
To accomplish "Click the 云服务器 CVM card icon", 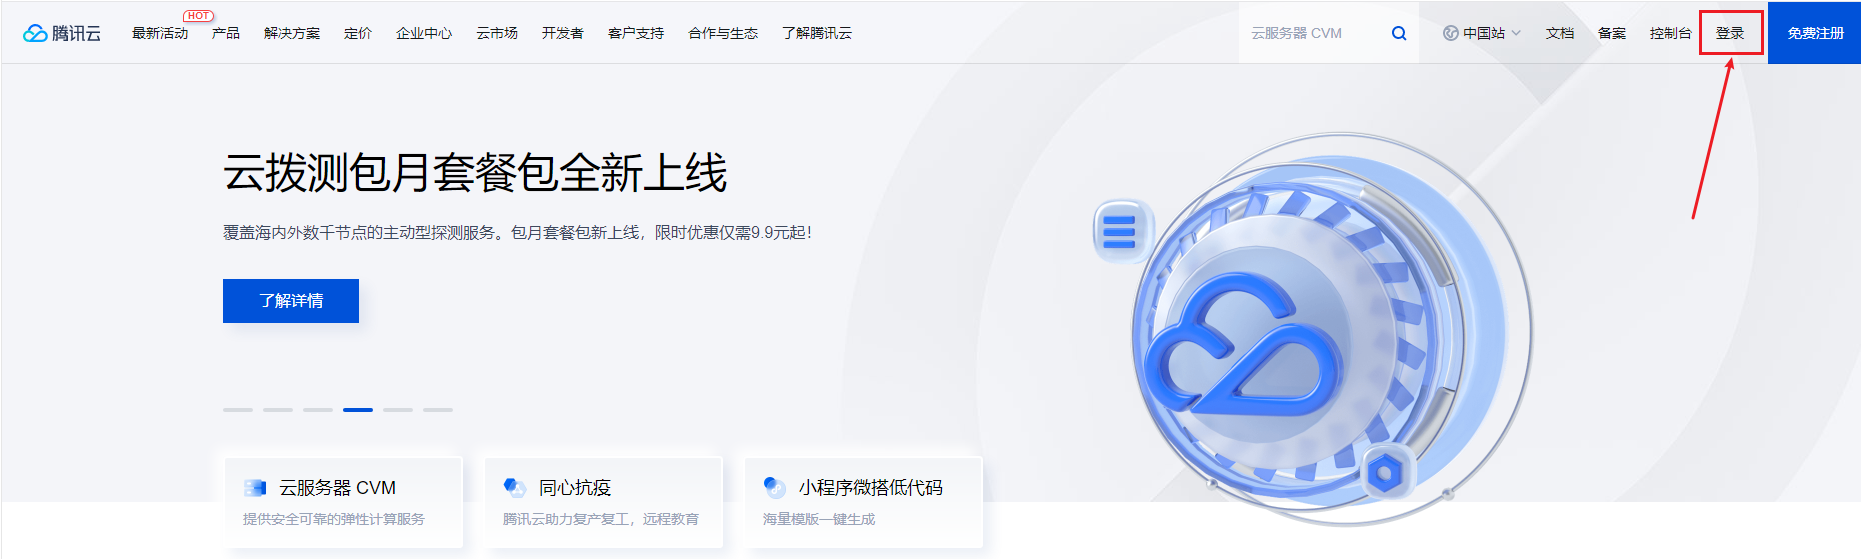I will tap(255, 488).
